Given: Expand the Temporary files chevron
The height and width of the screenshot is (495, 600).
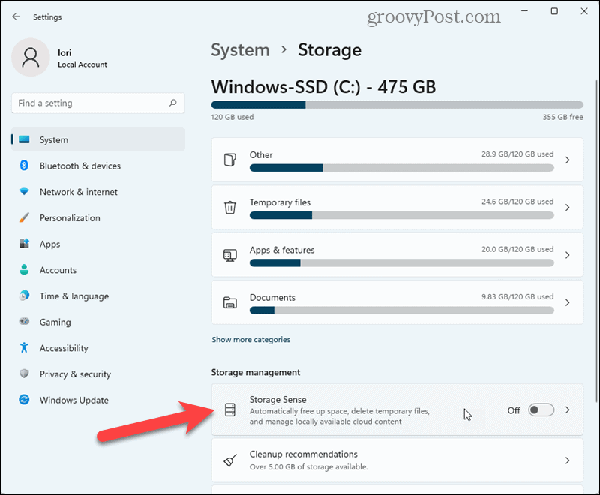Looking at the screenshot, I should [x=567, y=207].
